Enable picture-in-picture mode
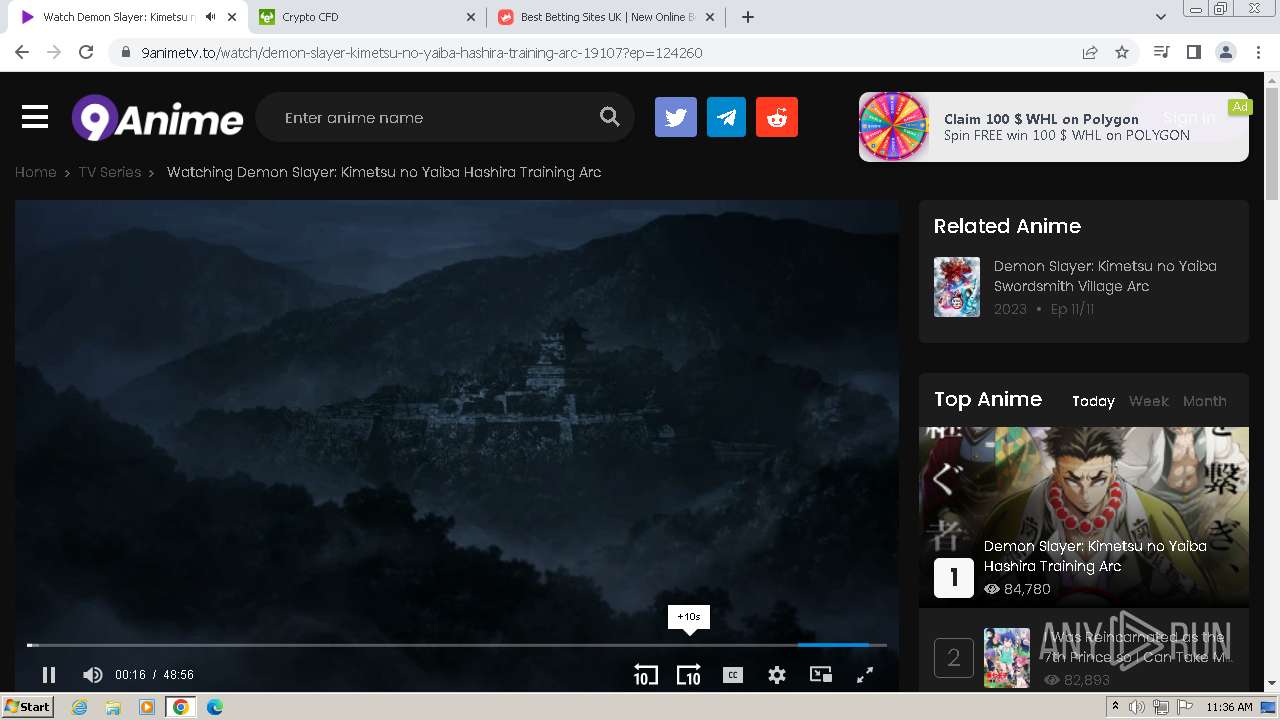 (821, 675)
